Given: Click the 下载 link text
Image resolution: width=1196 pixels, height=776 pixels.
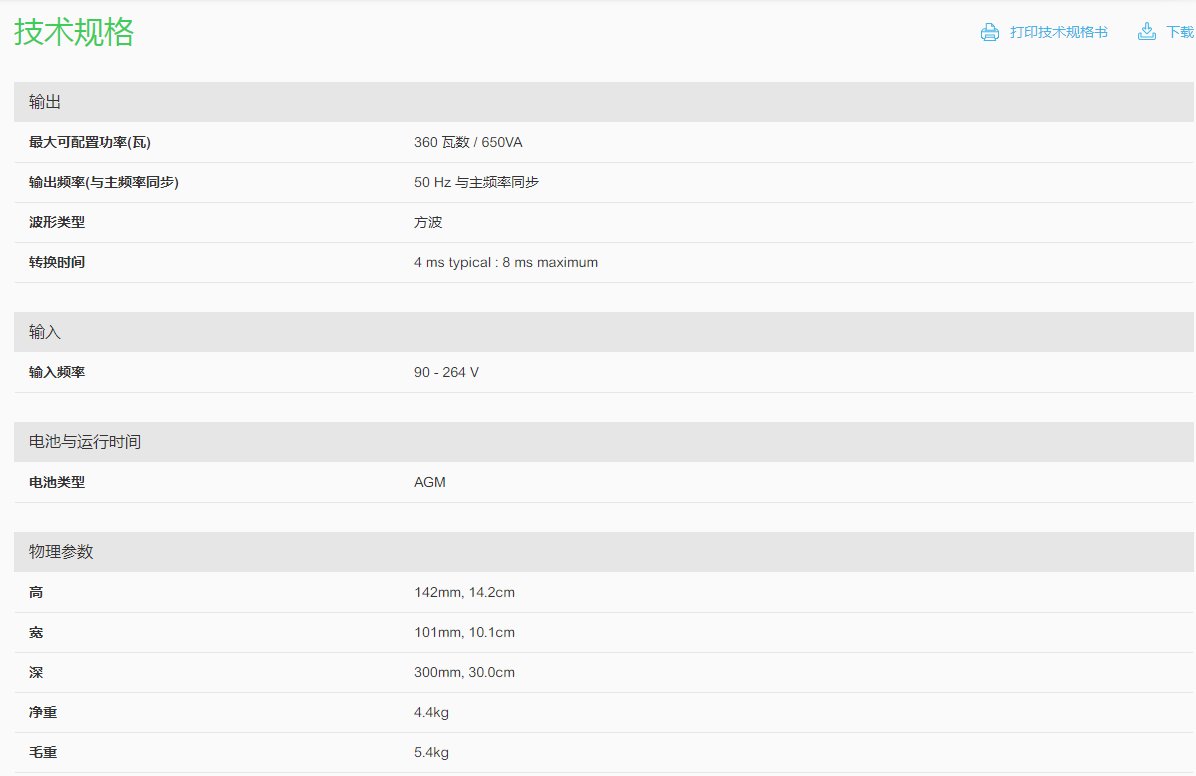Looking at the screenshot, I should click(1180, 32).
